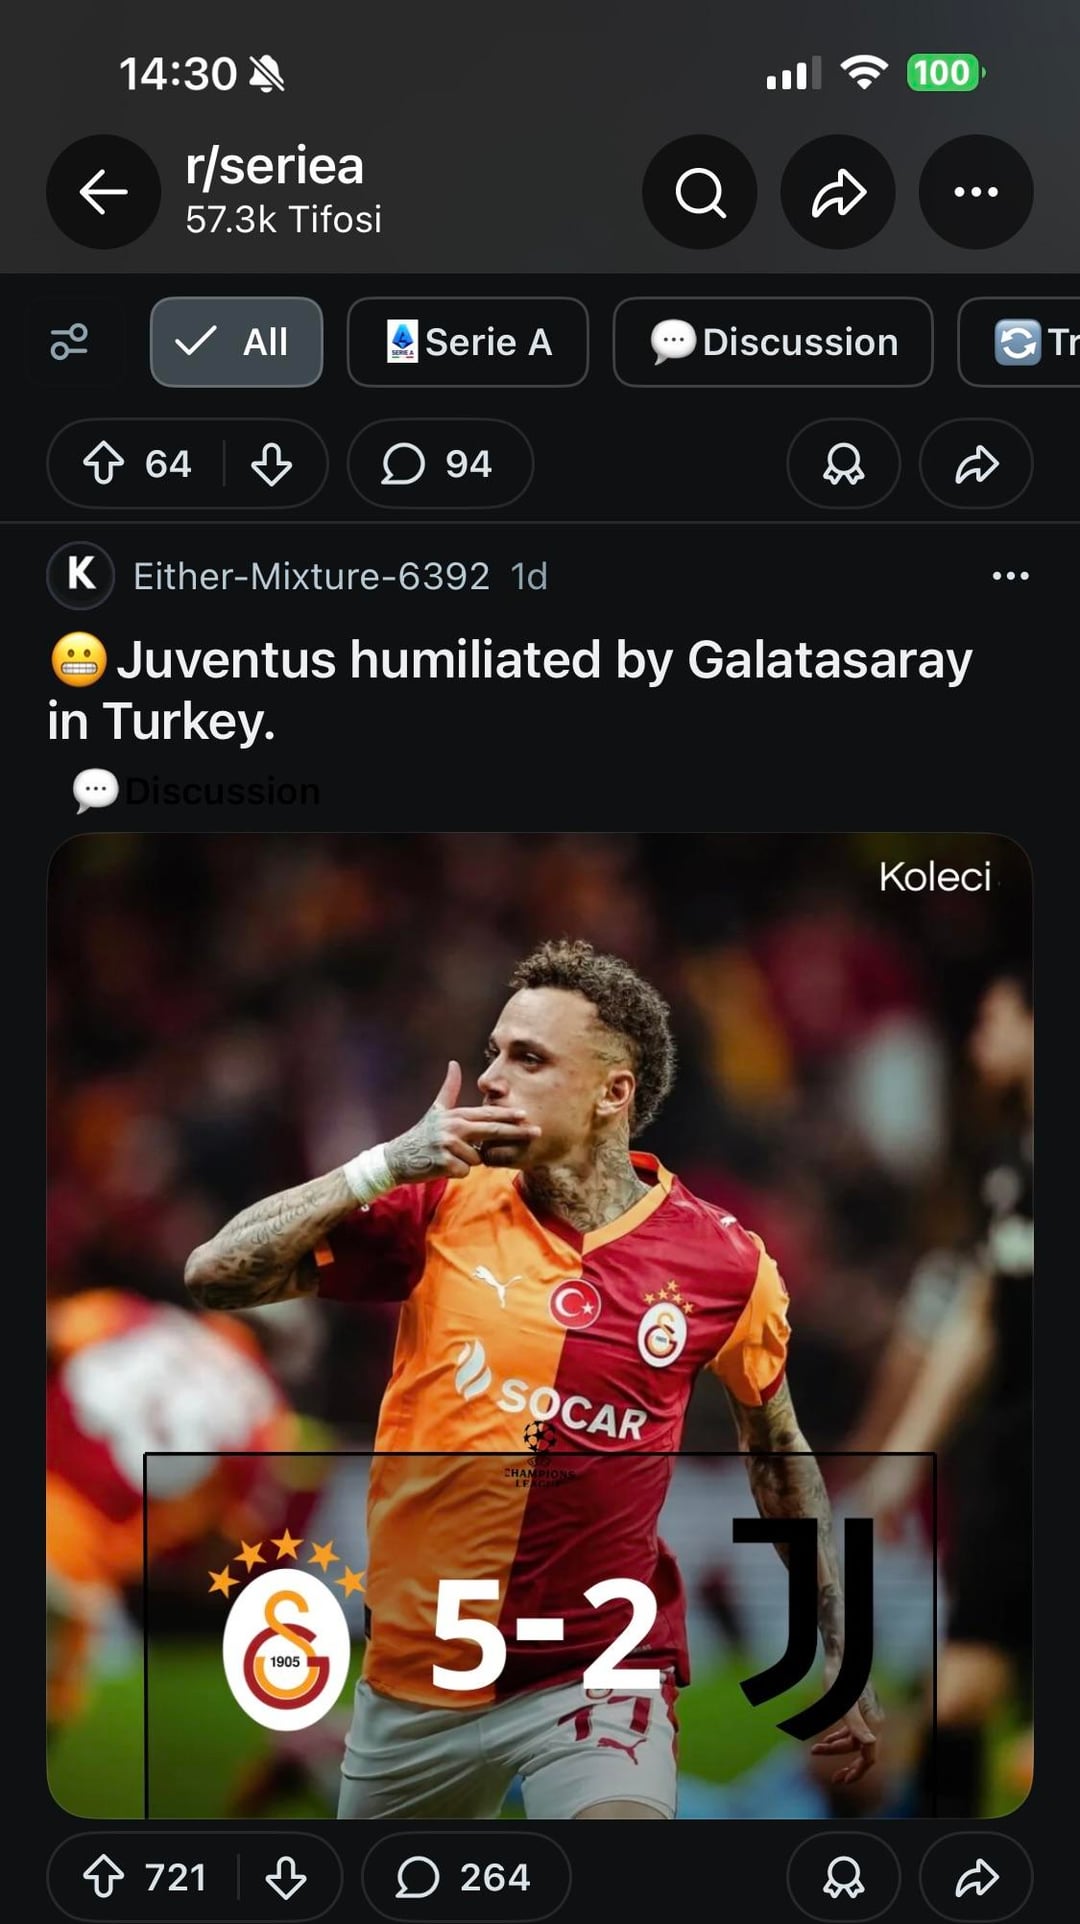Share the r/seriea community

coord(838,192)
